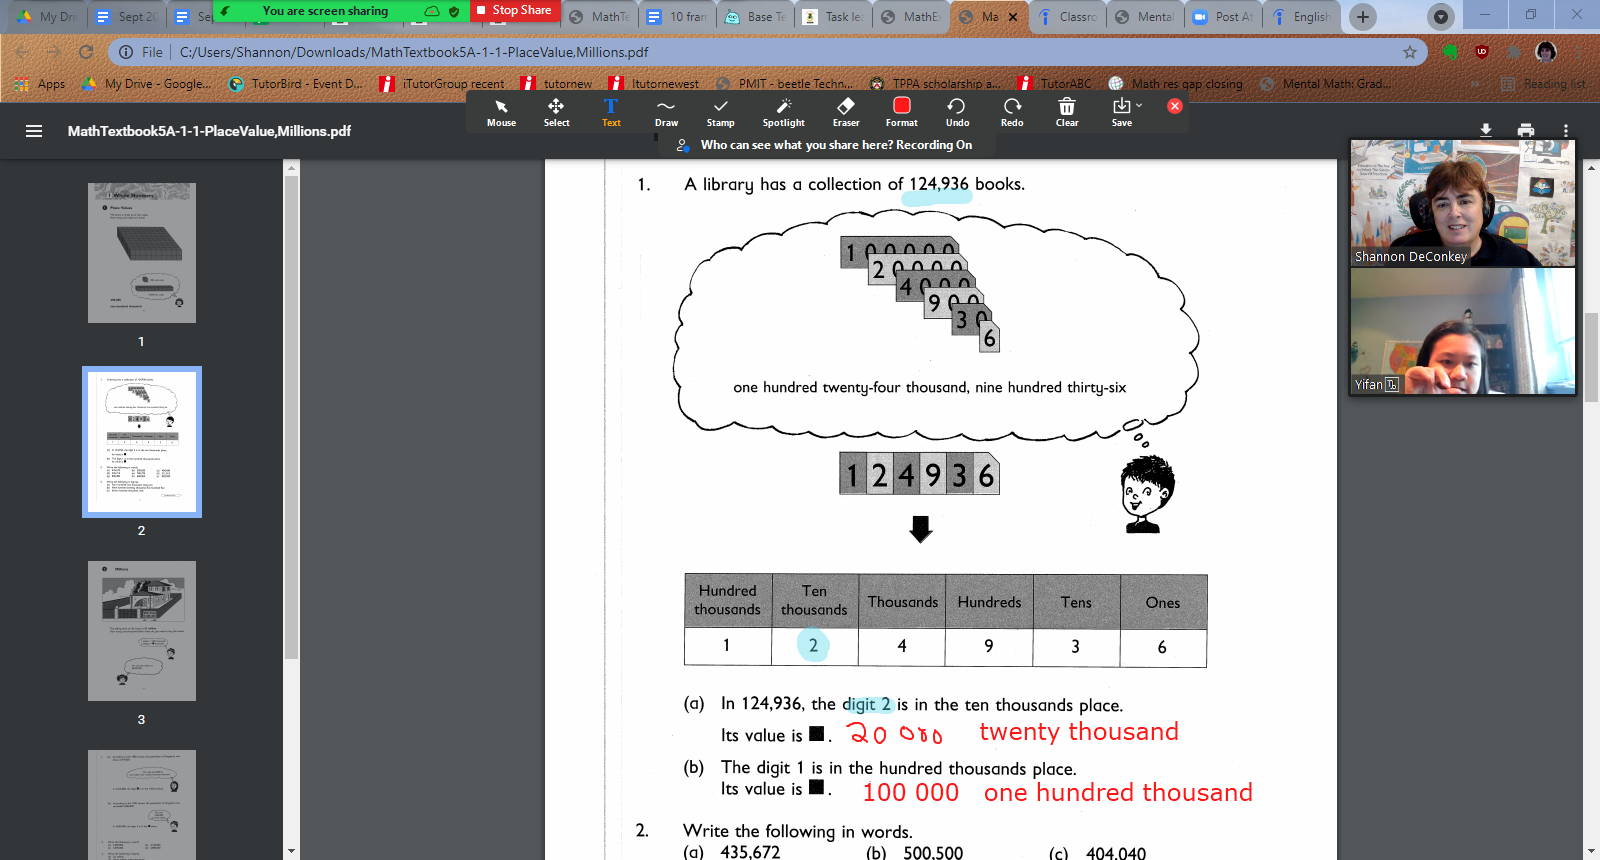Click the circled digit 2 table cell
This screenshot has height=860, width=1600.
[814, 646]
